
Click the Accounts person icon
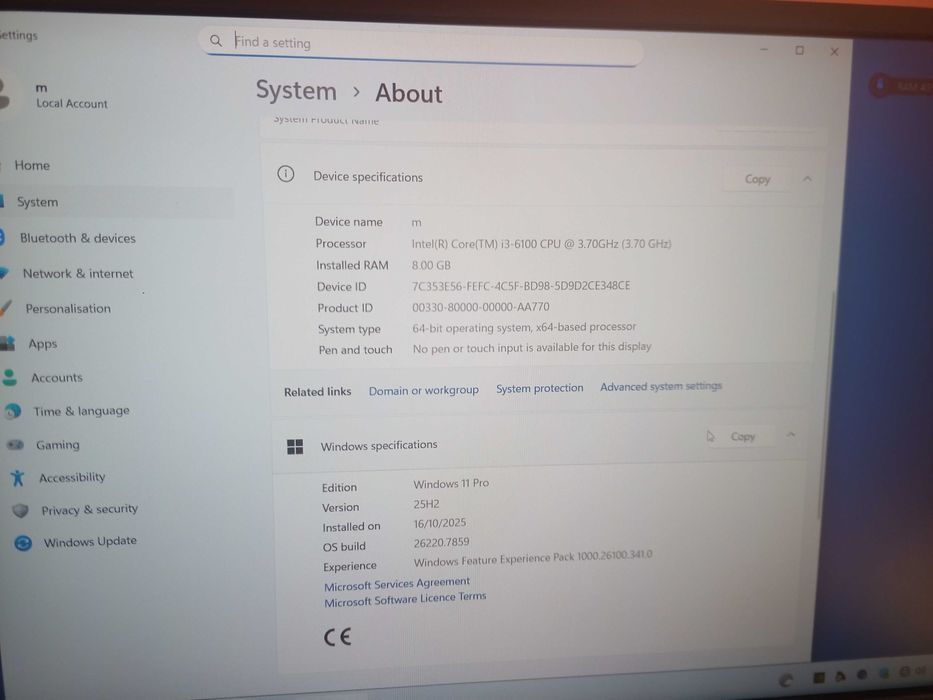tap(10, 377)
